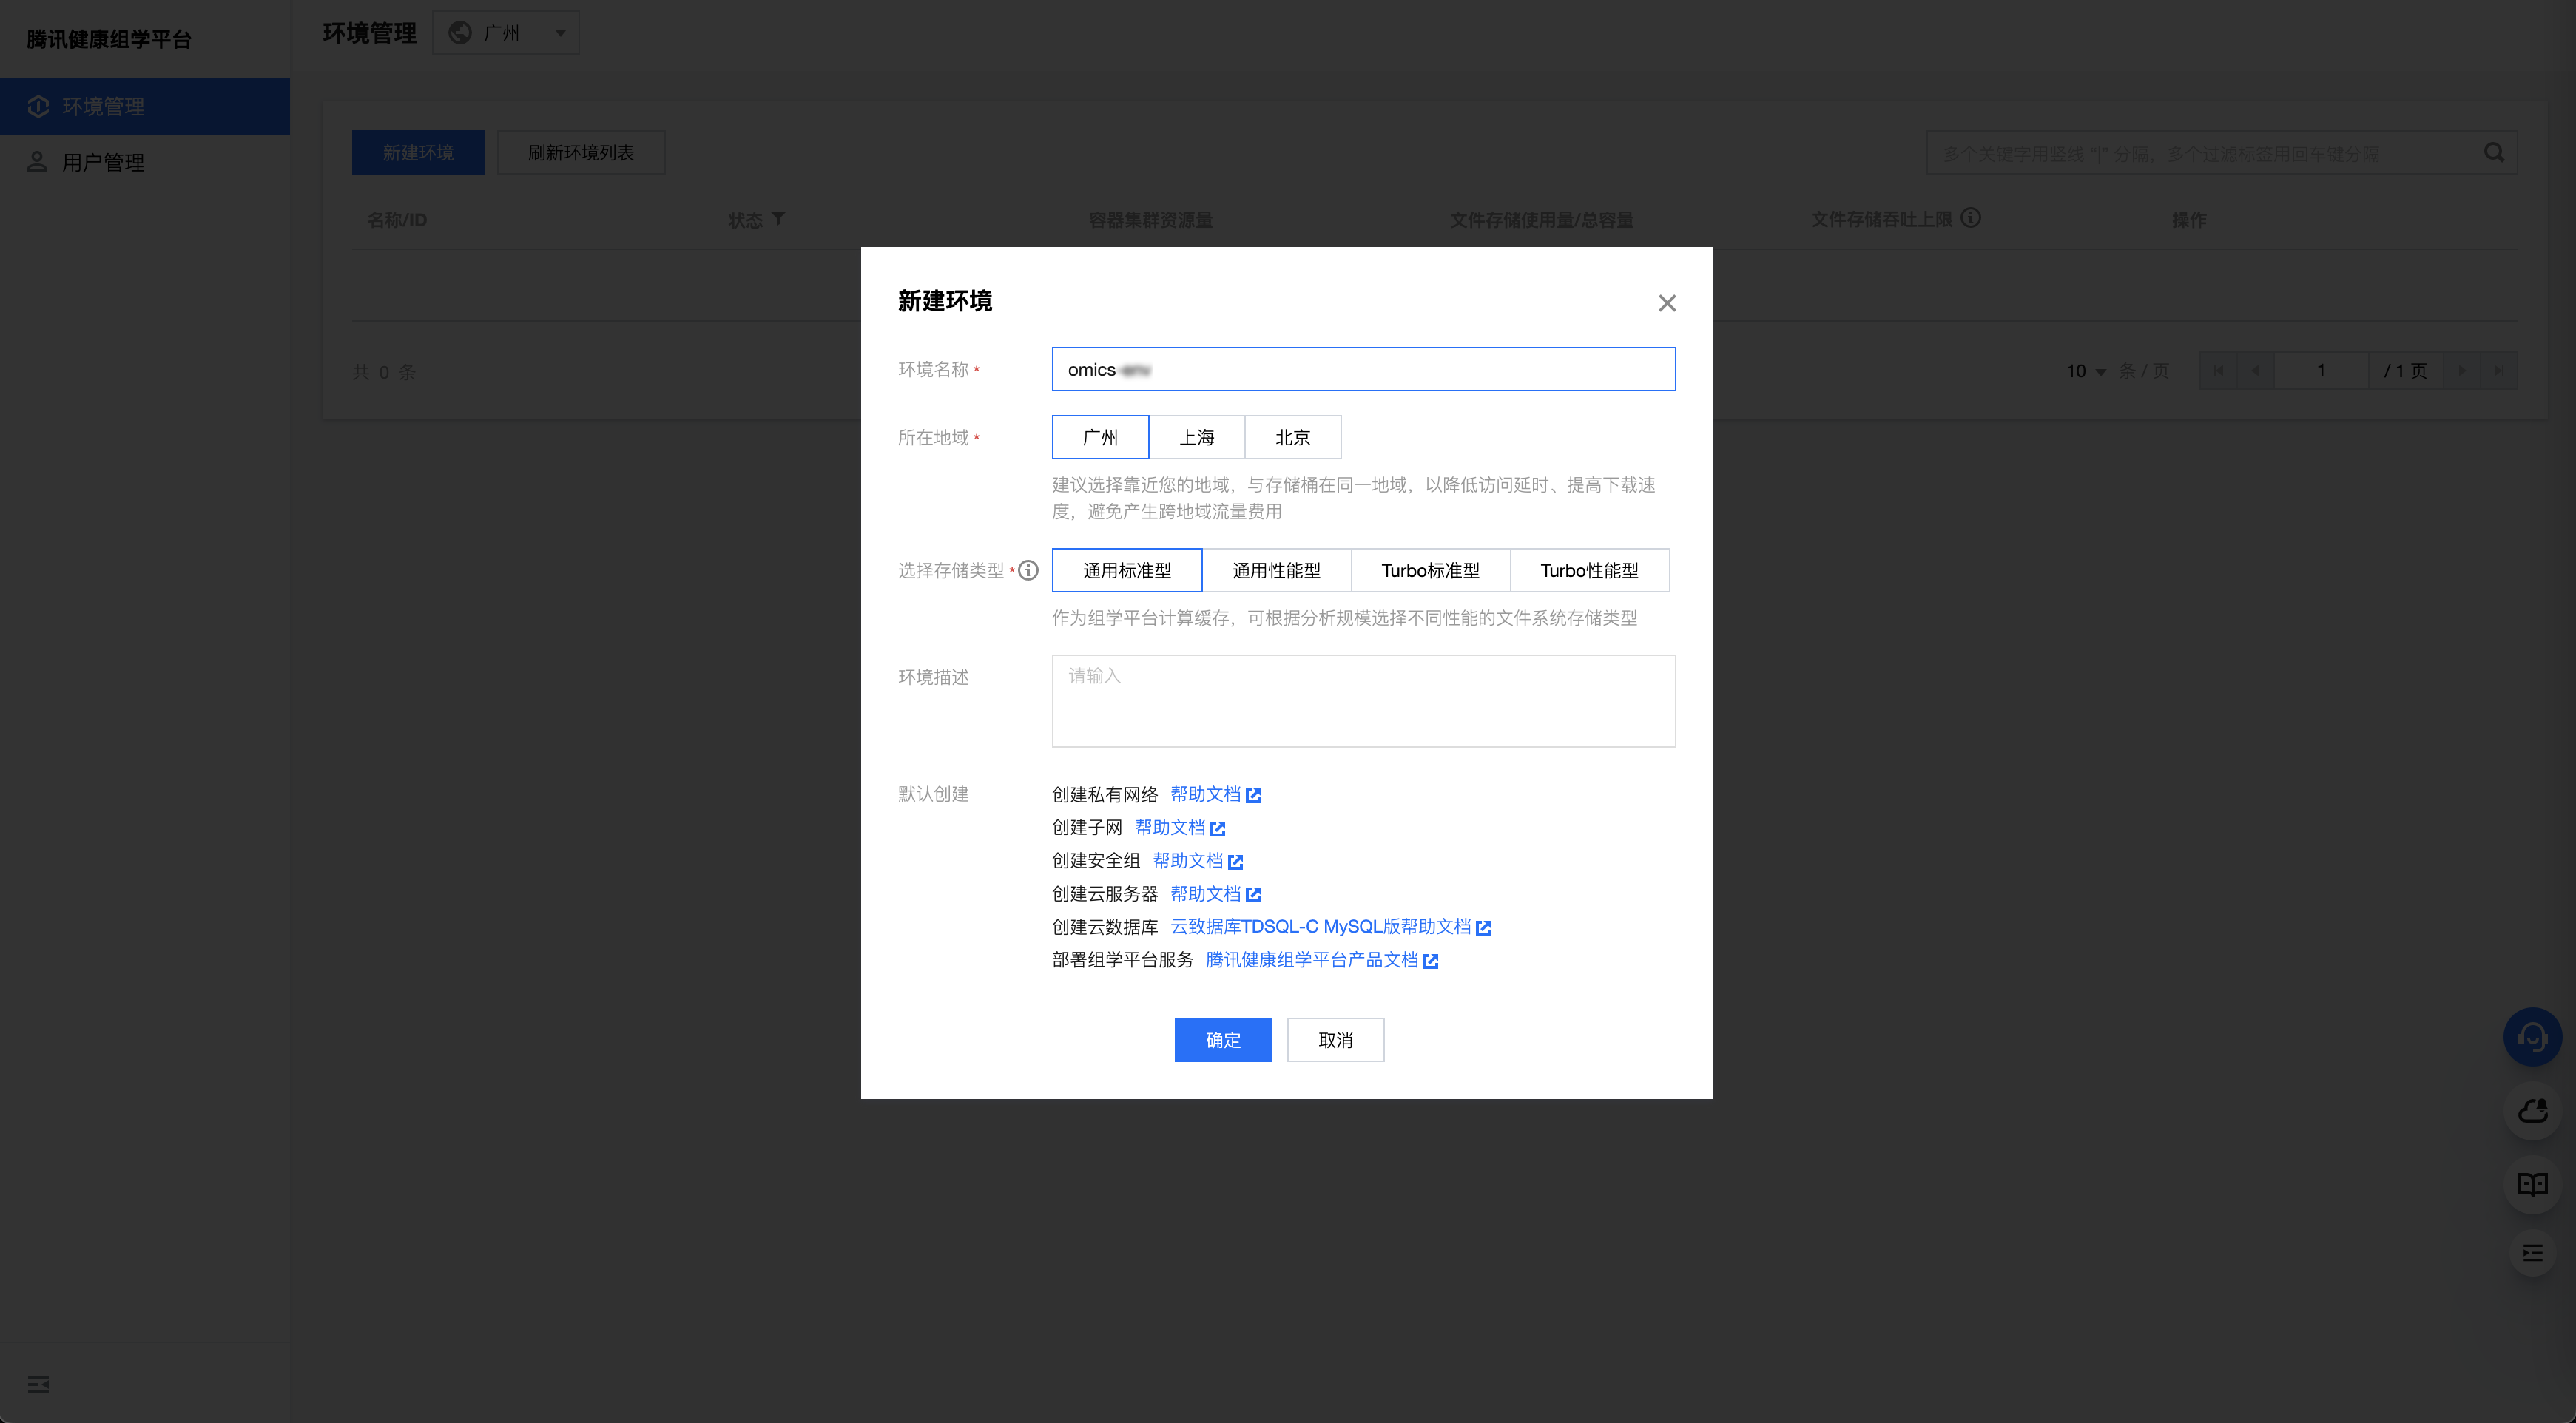
Task: Click the customer service headset floating icon
Action: pyautogui.click(x=2532, y=1037)
